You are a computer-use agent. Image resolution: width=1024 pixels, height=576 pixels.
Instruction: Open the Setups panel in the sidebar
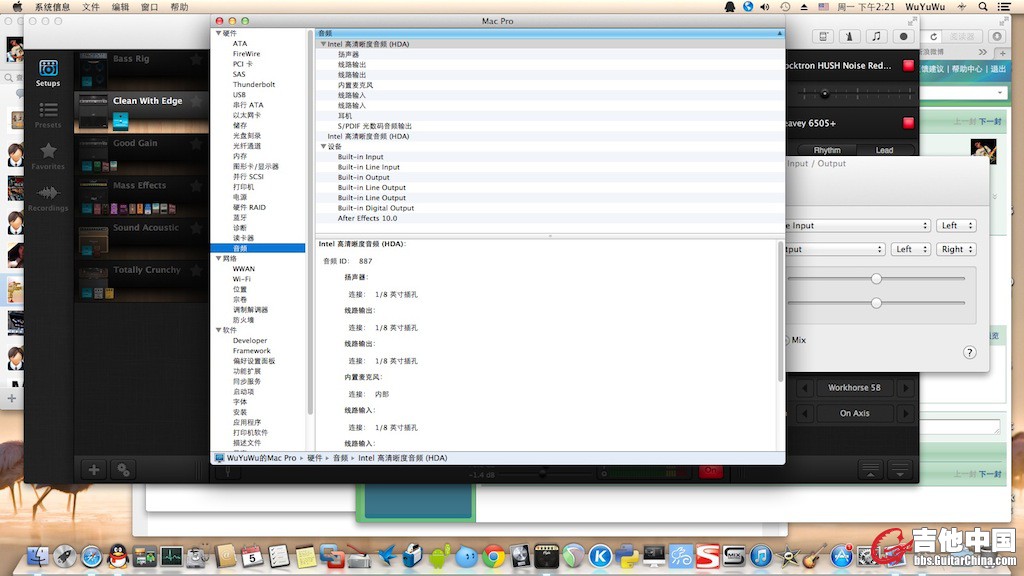pos(48,72)
